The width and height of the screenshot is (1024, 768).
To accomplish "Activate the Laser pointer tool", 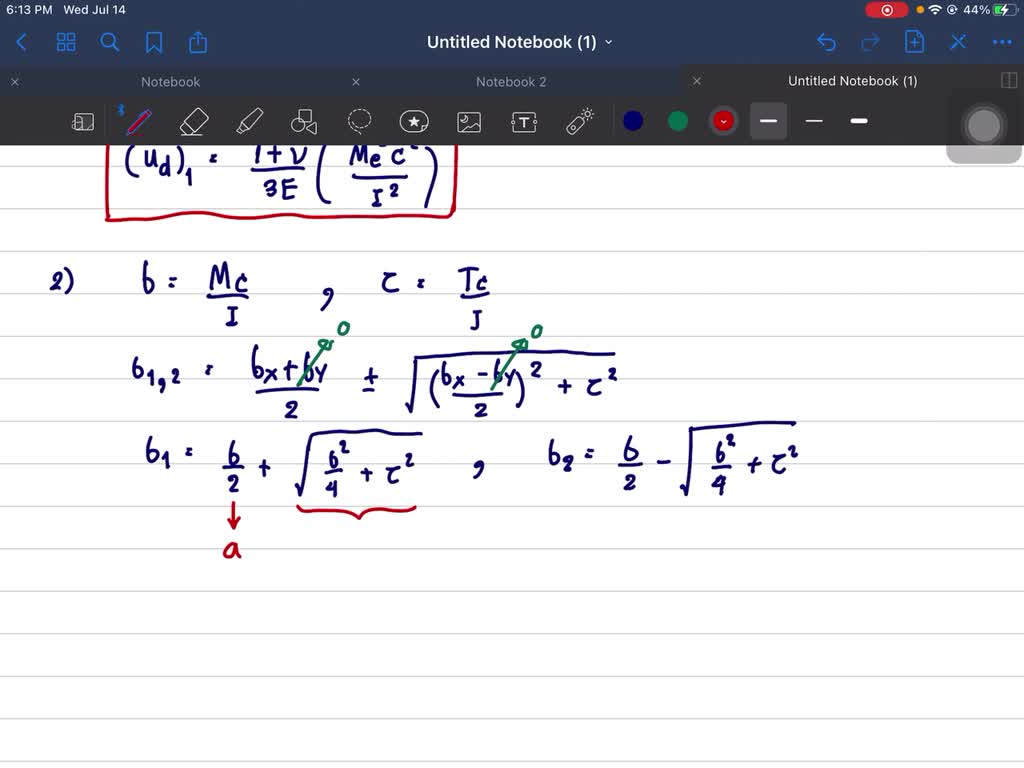I will [x=579, y=121].
